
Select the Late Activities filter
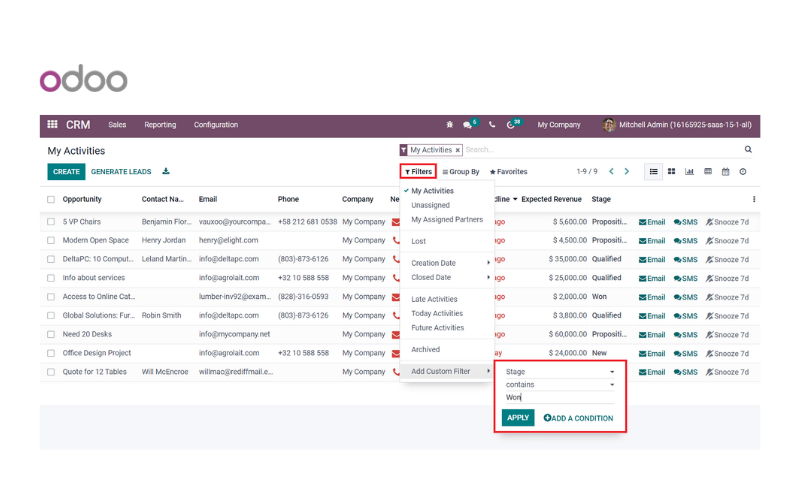click(434, 299)
